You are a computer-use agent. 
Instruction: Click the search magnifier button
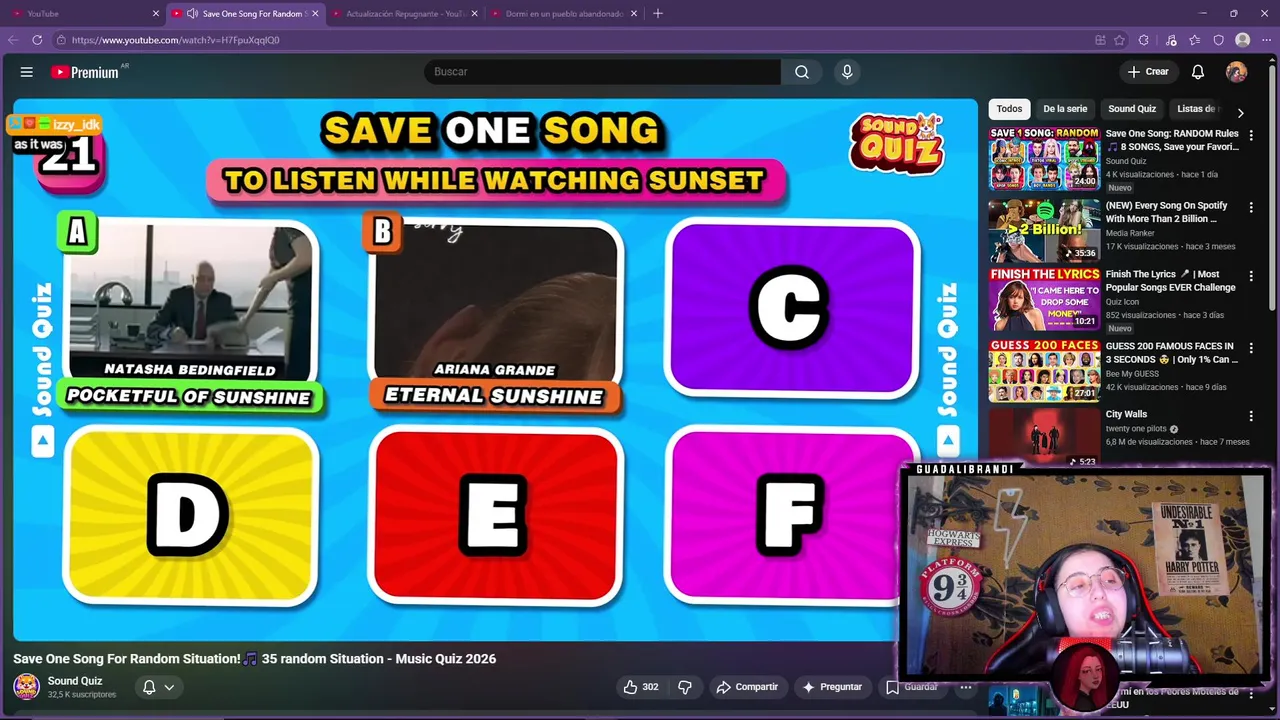(802, 72)
